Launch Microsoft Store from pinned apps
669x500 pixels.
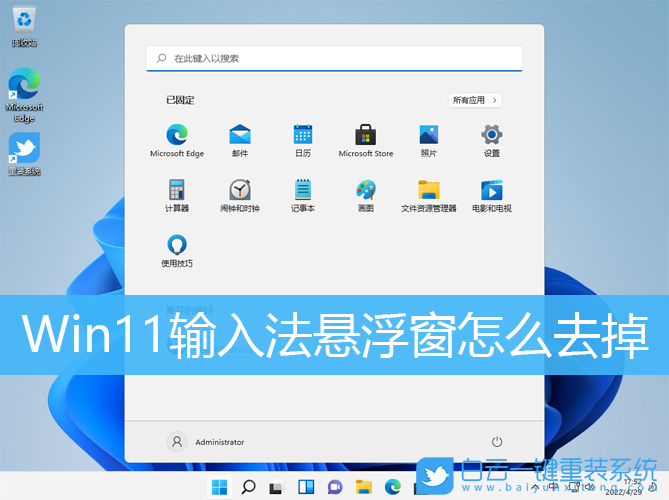tap(366, 140)
